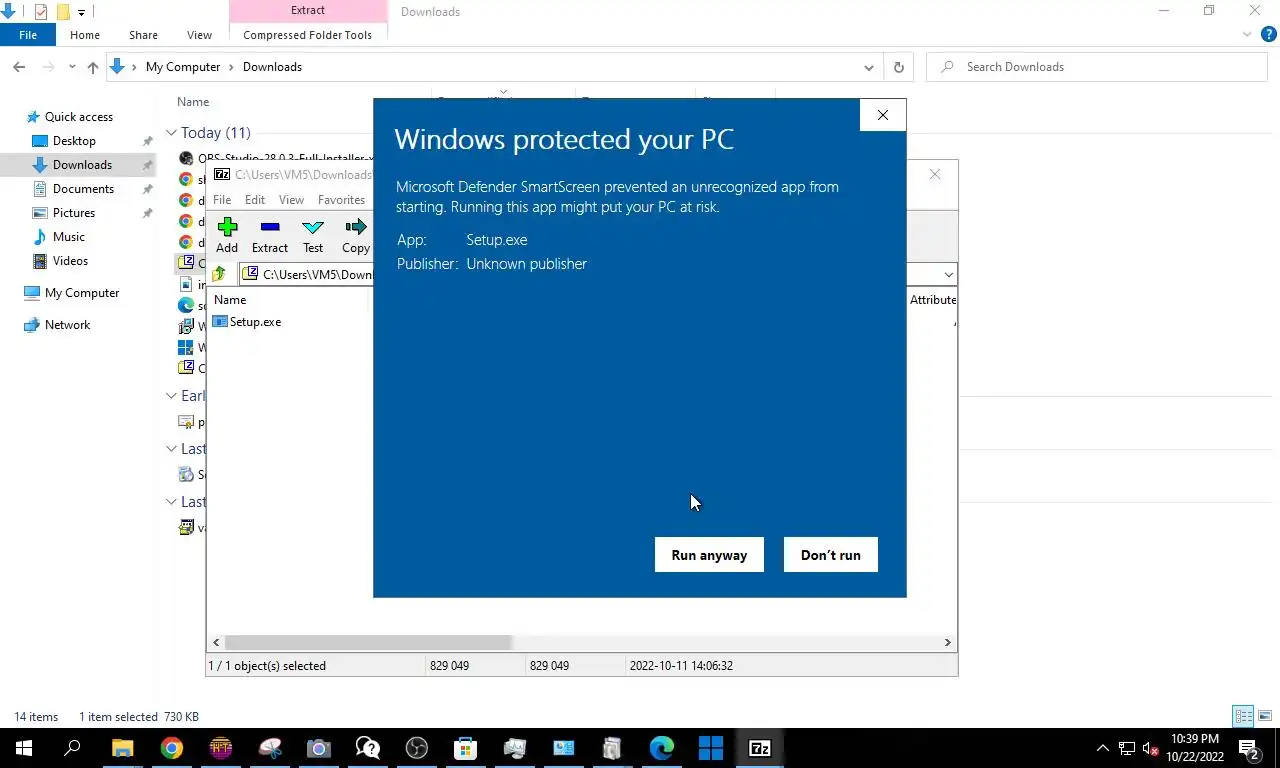Open Explorer Help icon
Viewport: 1280px width, 768px height.
(x=1269, y=35)
